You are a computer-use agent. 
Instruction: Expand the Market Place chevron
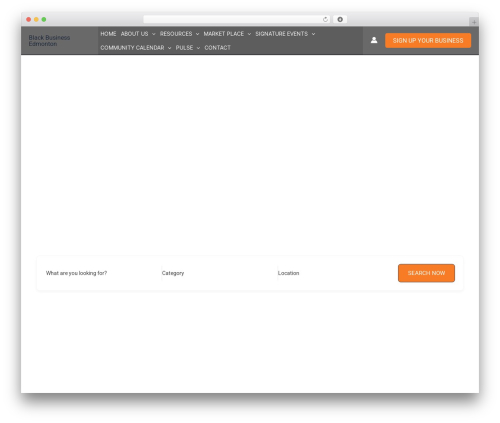(249, 34)
